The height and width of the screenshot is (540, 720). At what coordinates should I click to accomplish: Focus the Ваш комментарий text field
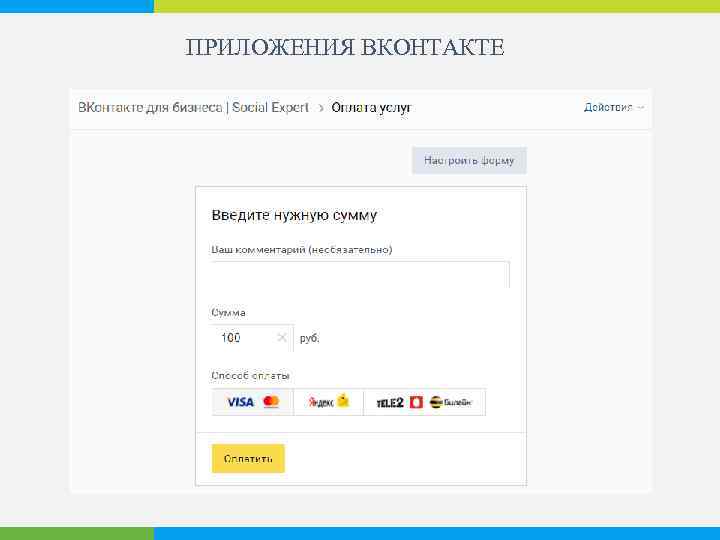[x=360, y=275]
